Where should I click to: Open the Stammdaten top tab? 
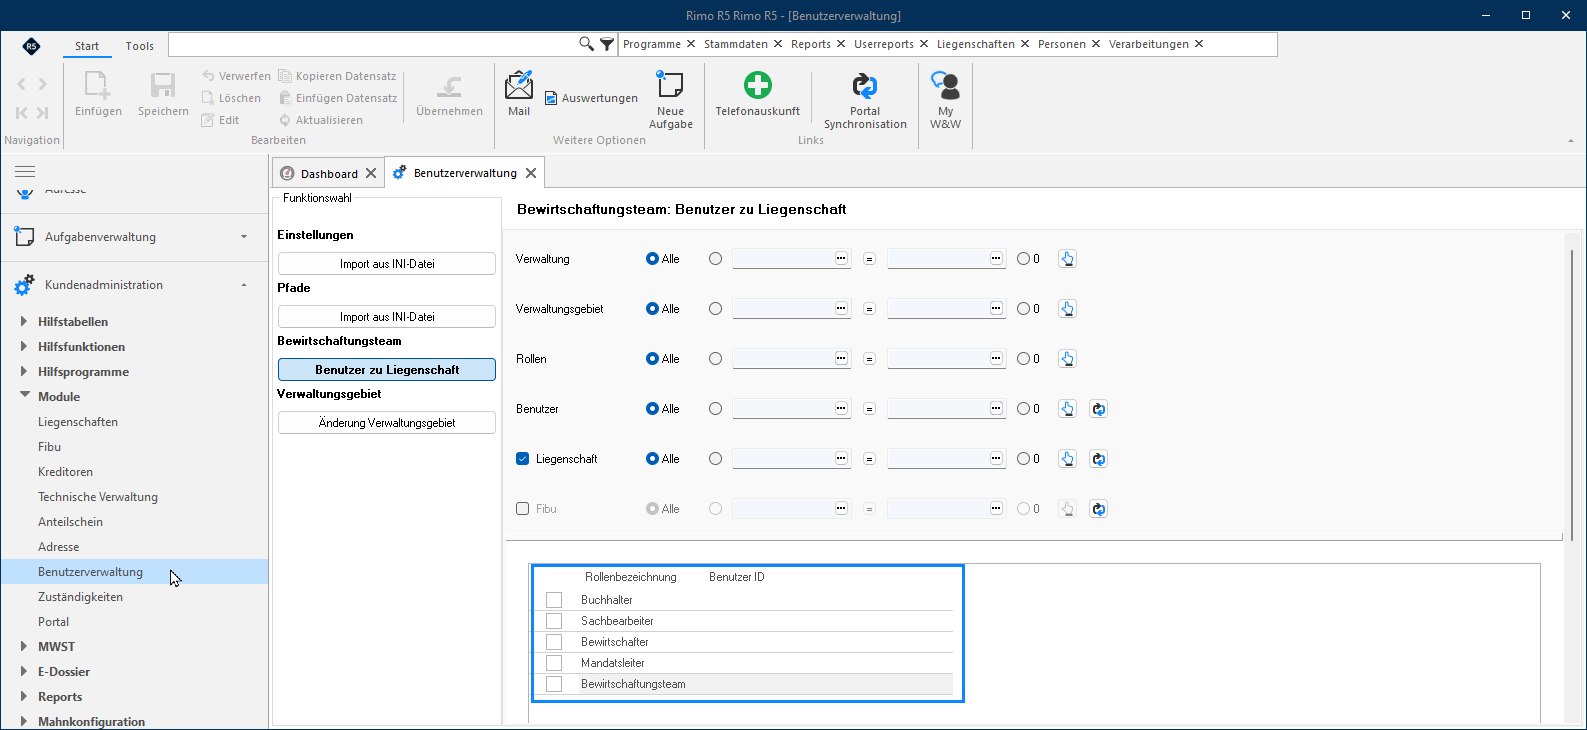pos(736,44)
